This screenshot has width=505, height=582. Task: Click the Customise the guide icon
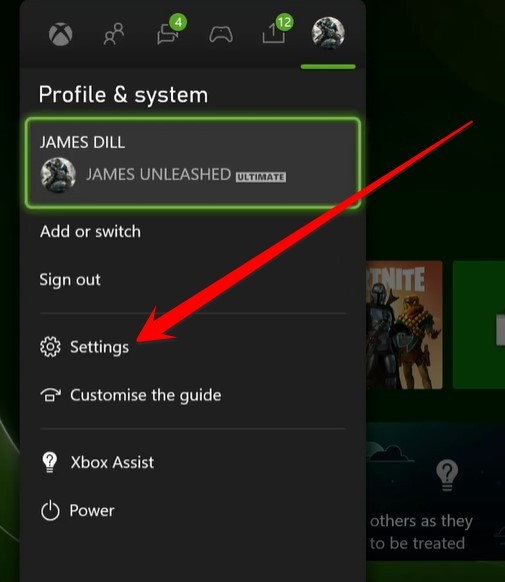[50, 395]
